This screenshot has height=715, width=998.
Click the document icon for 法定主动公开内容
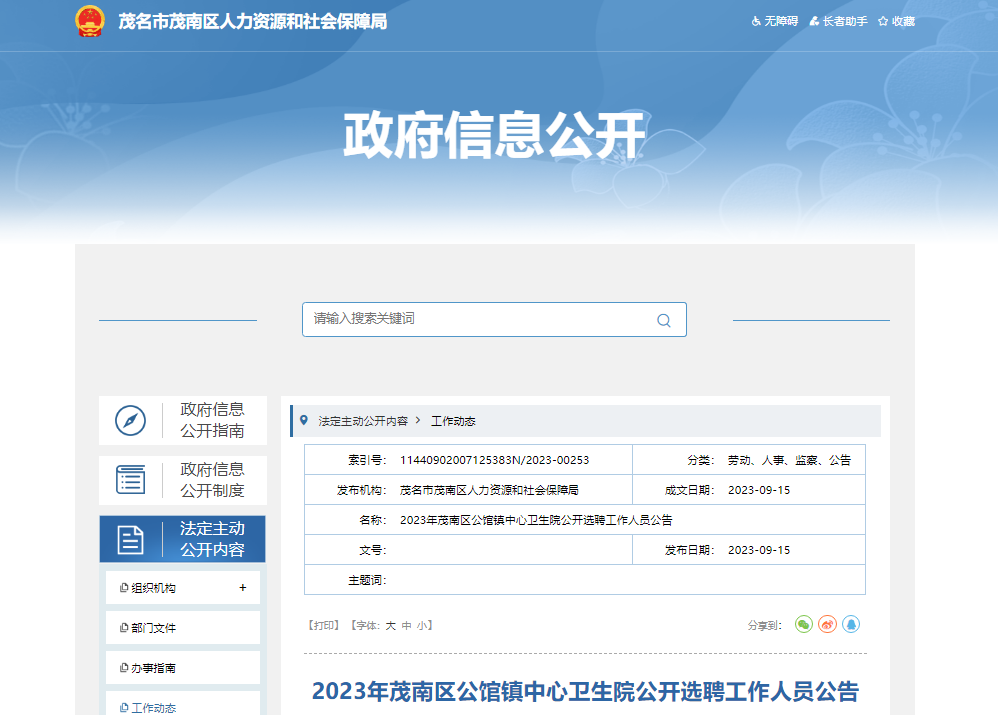coord(130,540)
